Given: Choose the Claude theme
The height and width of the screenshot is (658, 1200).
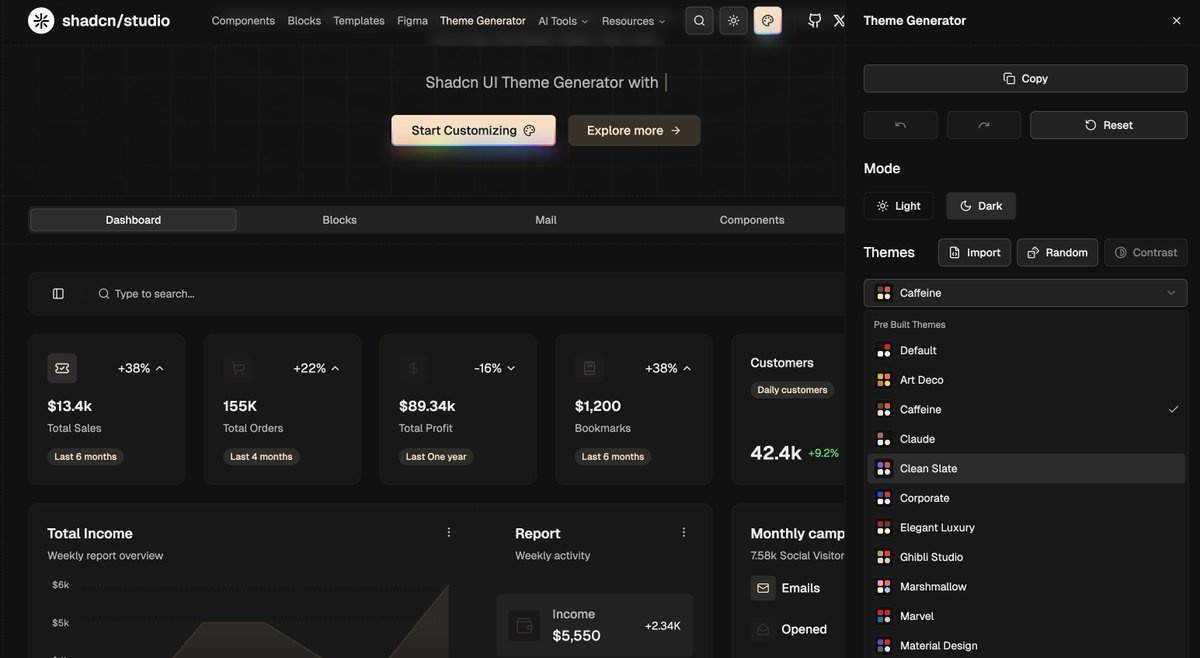Looking at the screenshot, I should click(x=1026, y=439).
